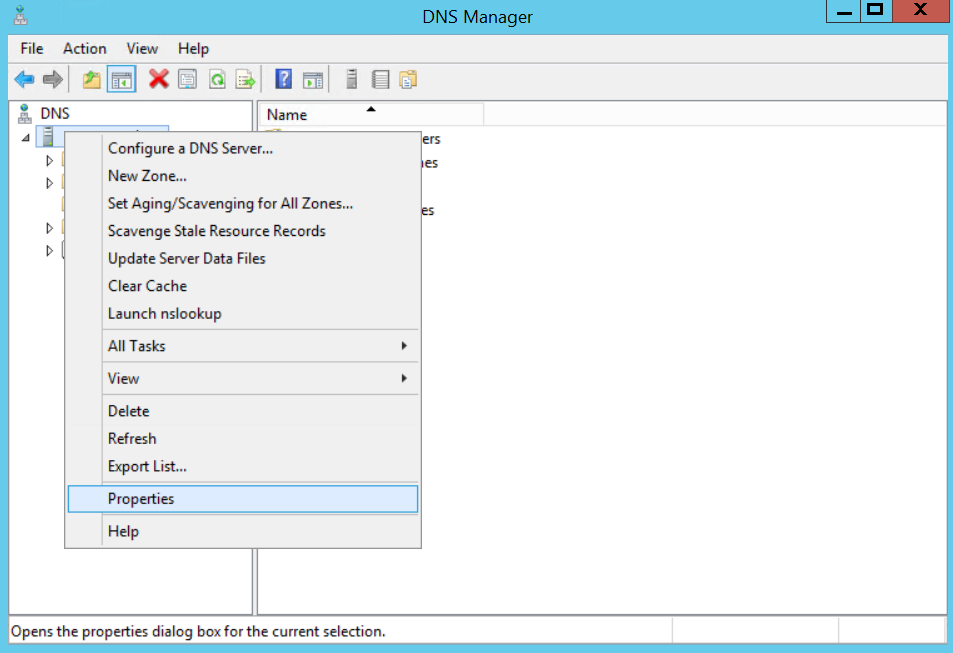953x653 pixels.
Task: Click the green Refresh toolbar icon
Action: coord(217,79)
